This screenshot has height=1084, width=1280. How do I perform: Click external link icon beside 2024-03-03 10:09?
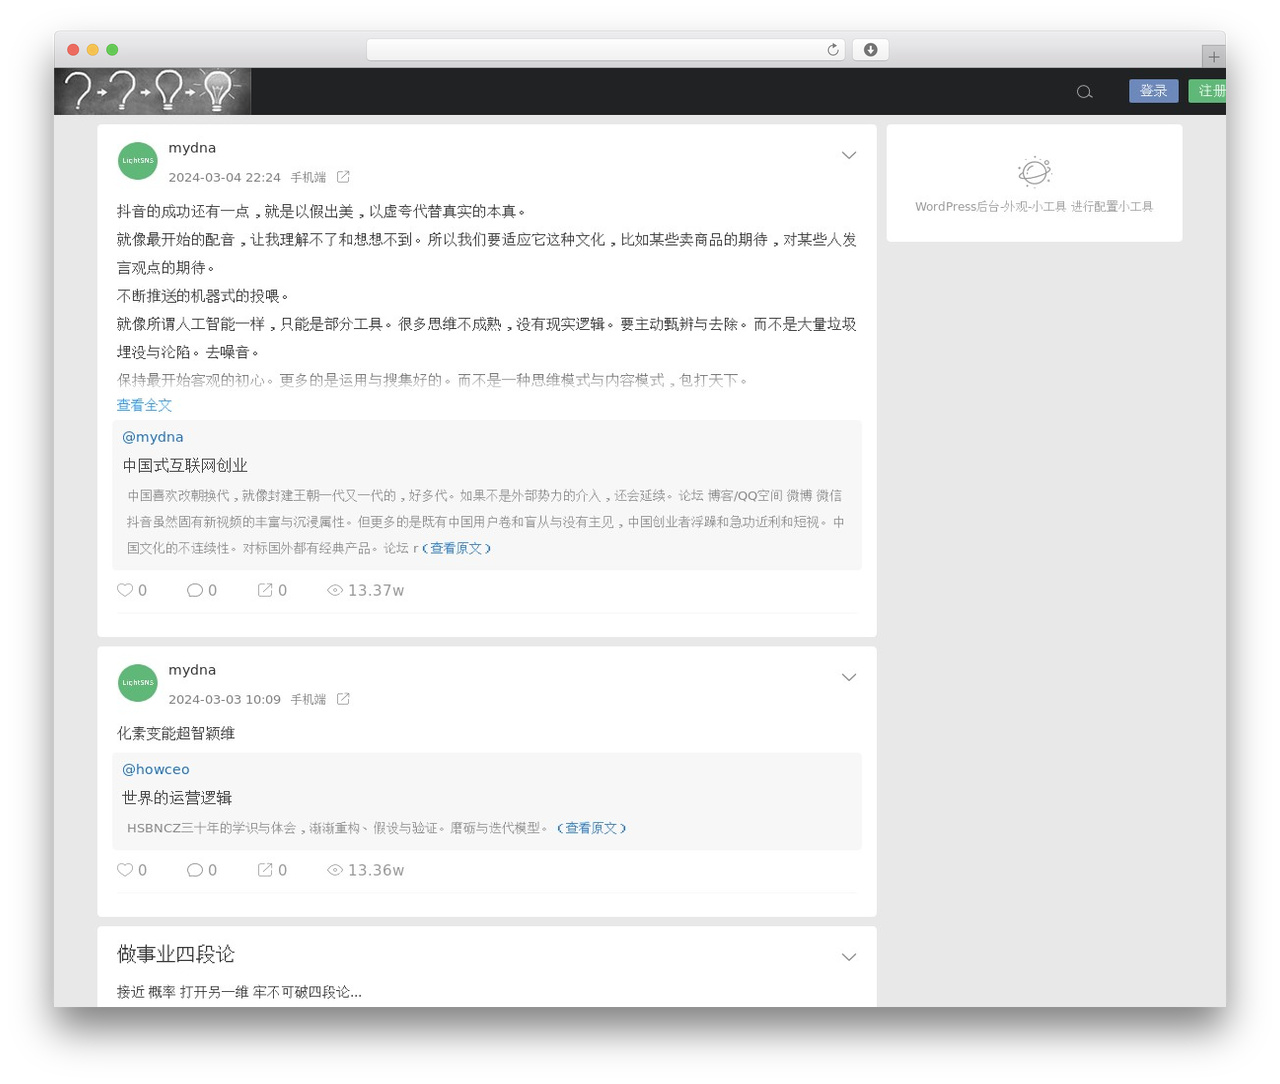pos(343,699)
